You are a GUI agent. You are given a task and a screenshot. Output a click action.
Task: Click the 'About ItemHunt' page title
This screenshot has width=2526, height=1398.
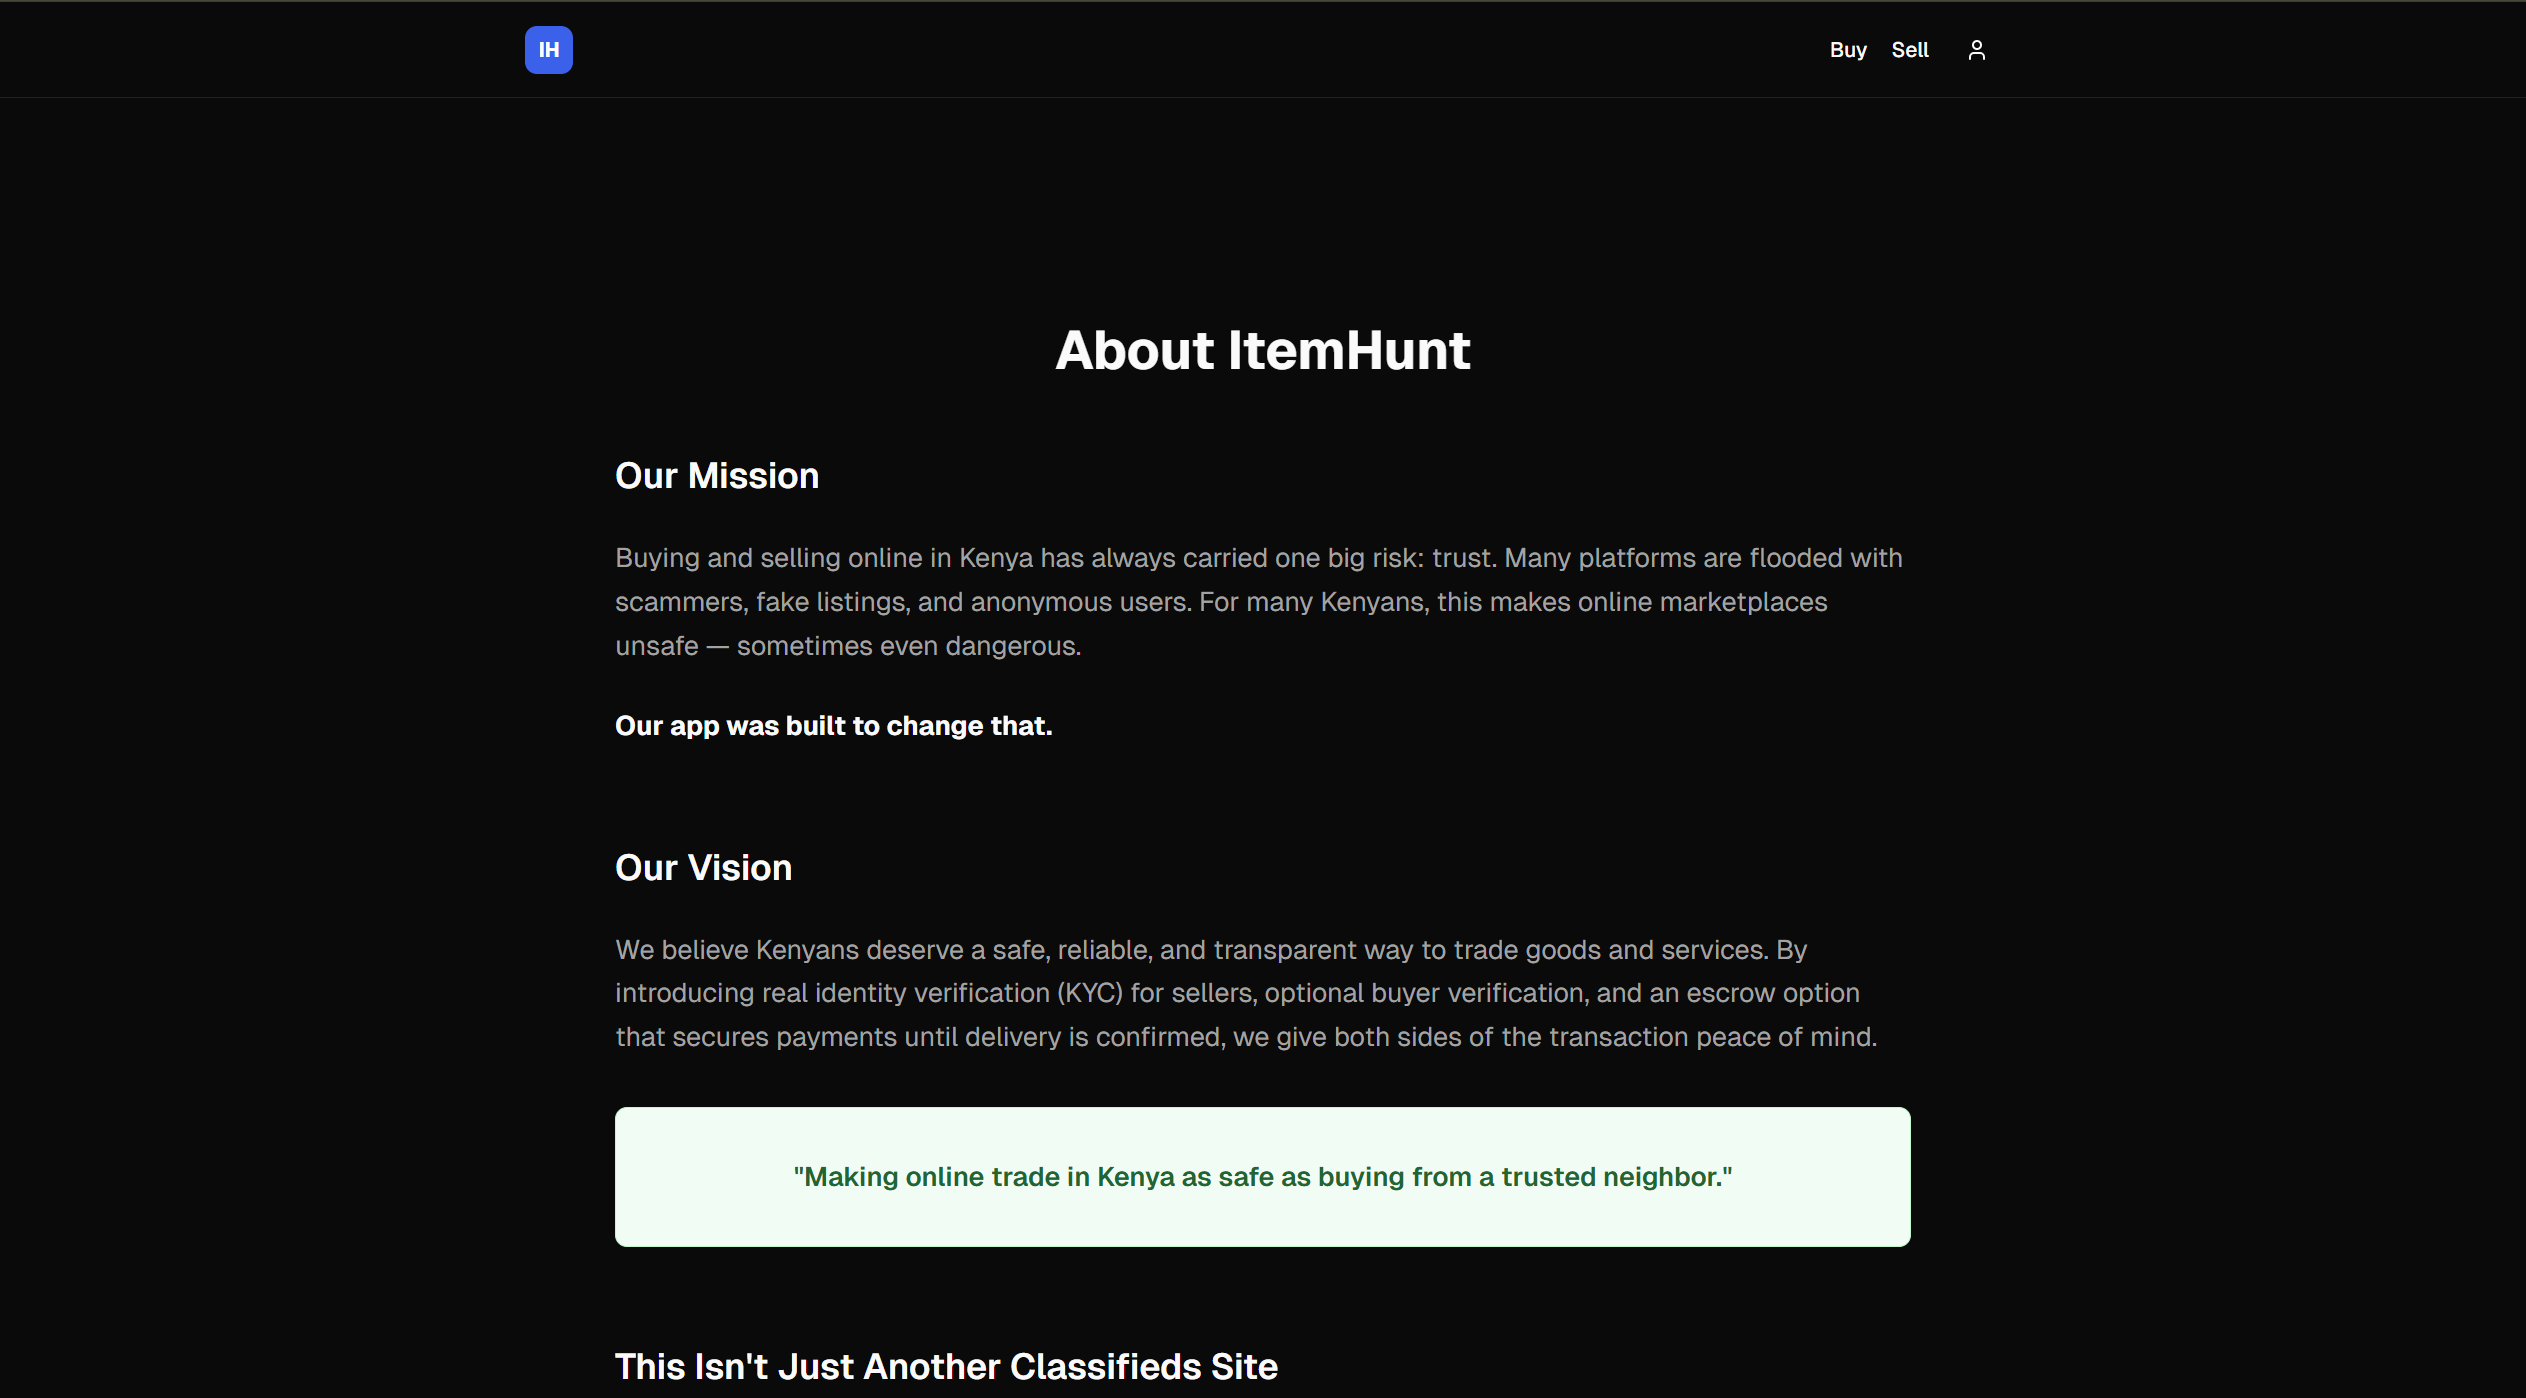[x=1262, y=350]
